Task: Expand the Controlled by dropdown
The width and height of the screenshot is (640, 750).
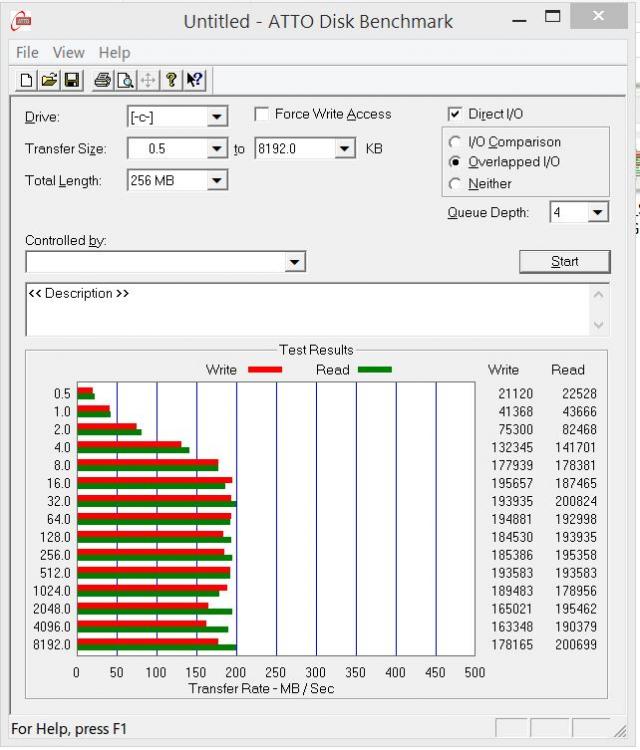Action: (x=295, y=262)
